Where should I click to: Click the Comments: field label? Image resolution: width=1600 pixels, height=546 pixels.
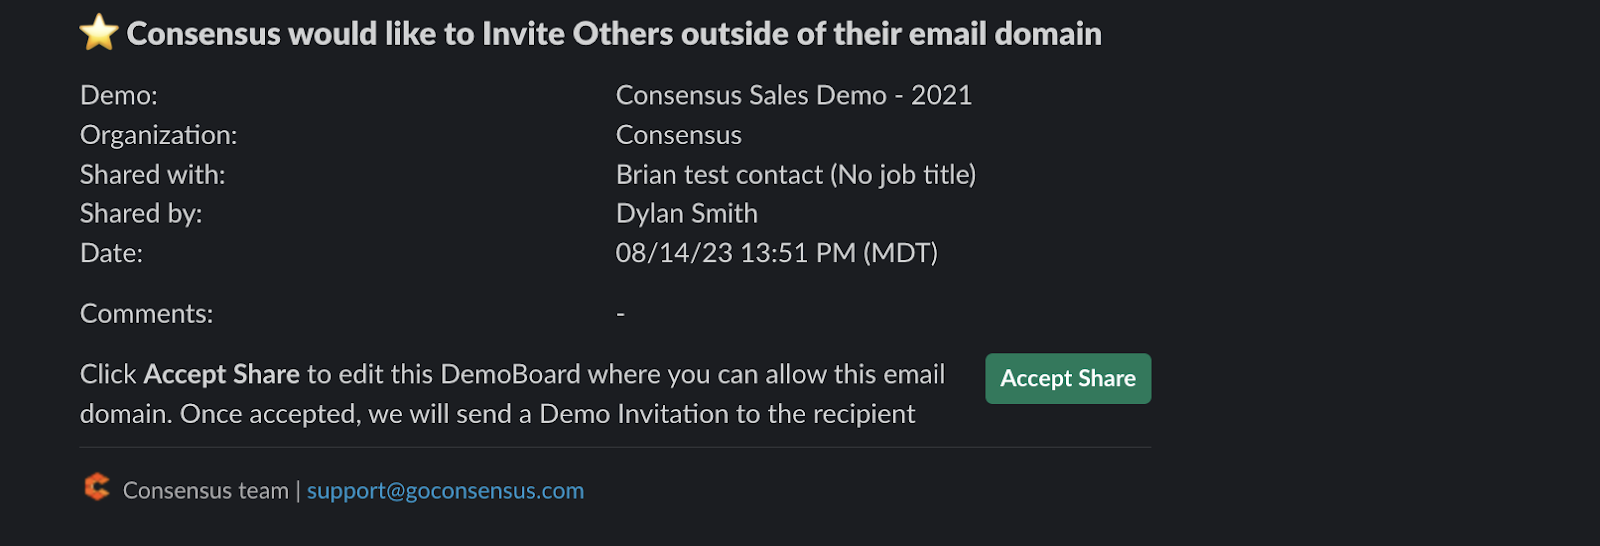146,314
